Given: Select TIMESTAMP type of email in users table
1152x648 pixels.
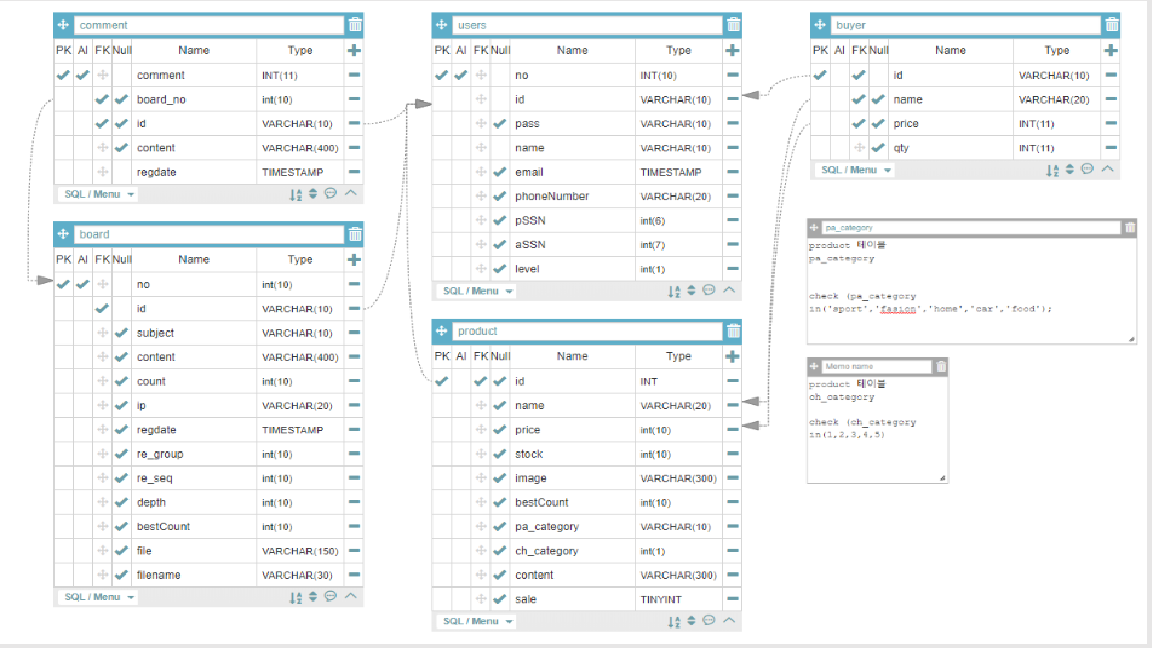Looking at the screenshot, I should pos(671,172).
